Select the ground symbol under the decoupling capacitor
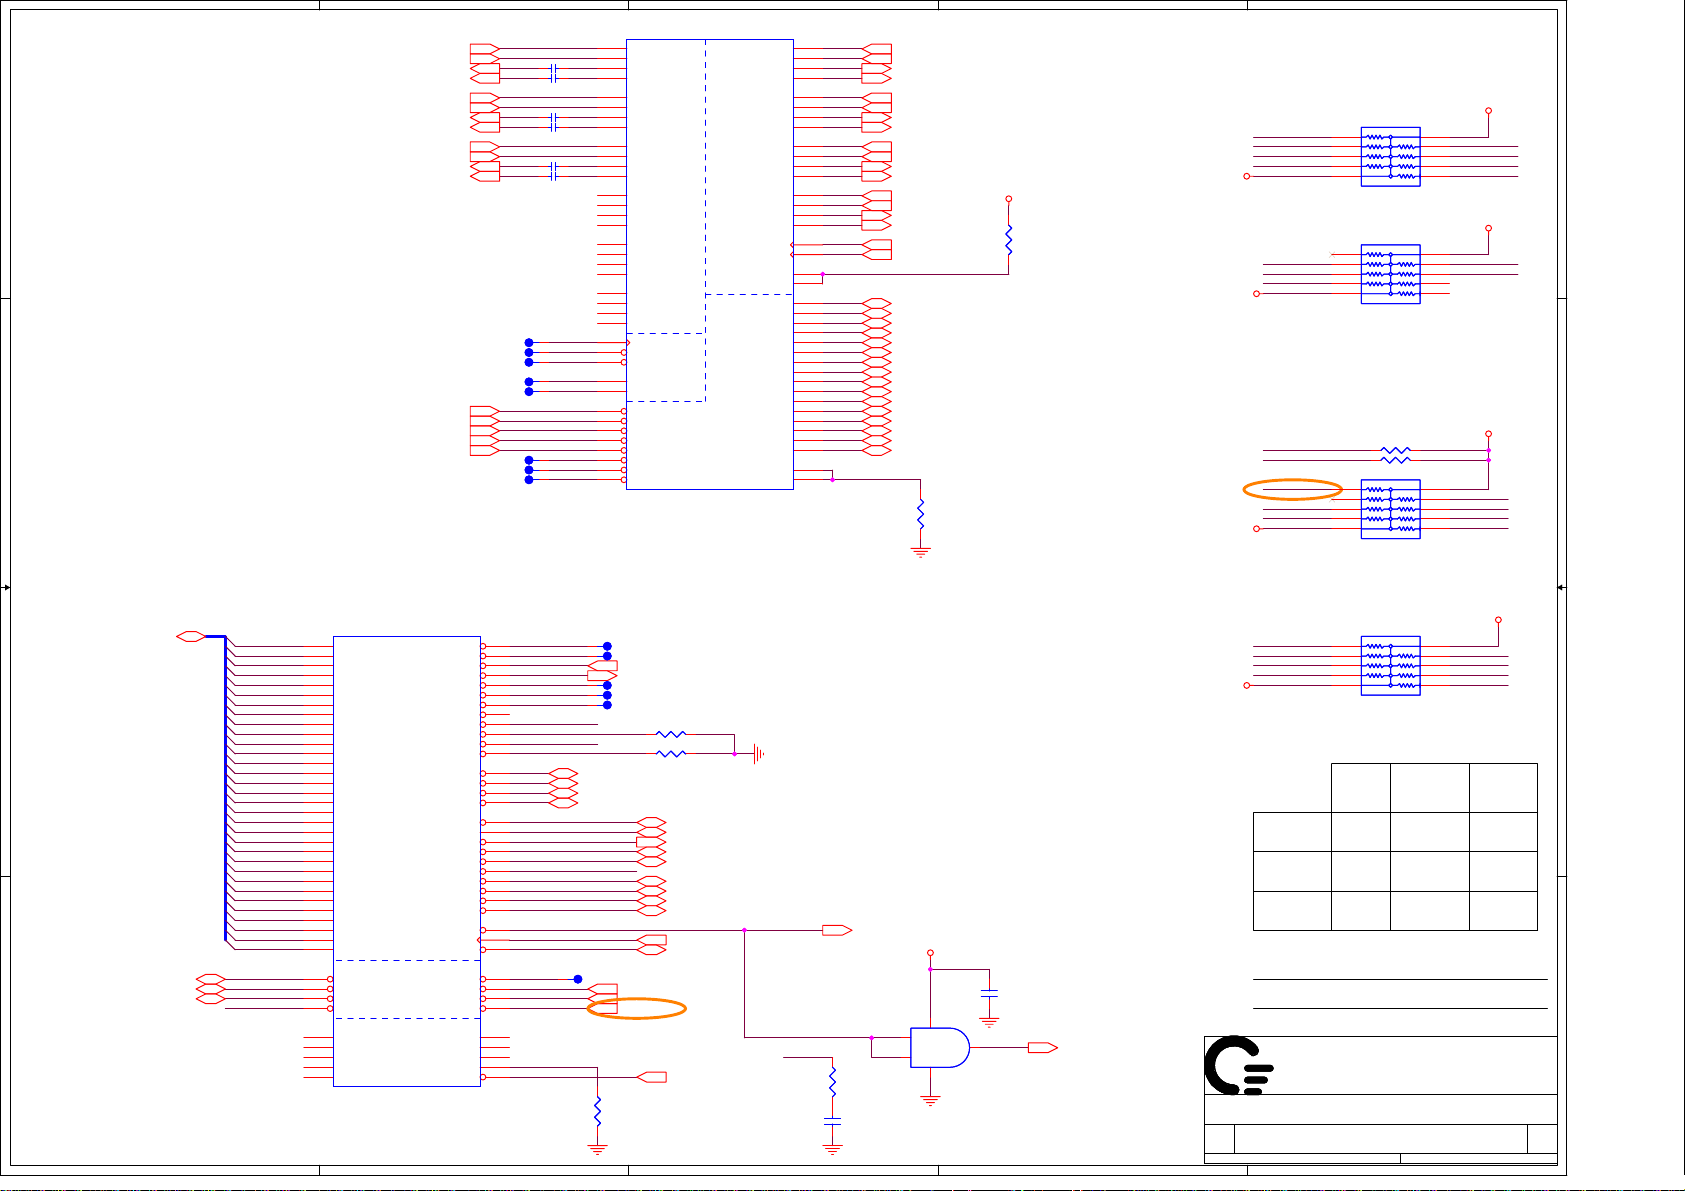The height and width of the screenshot is (1191, 1685). pos(989,1023)
